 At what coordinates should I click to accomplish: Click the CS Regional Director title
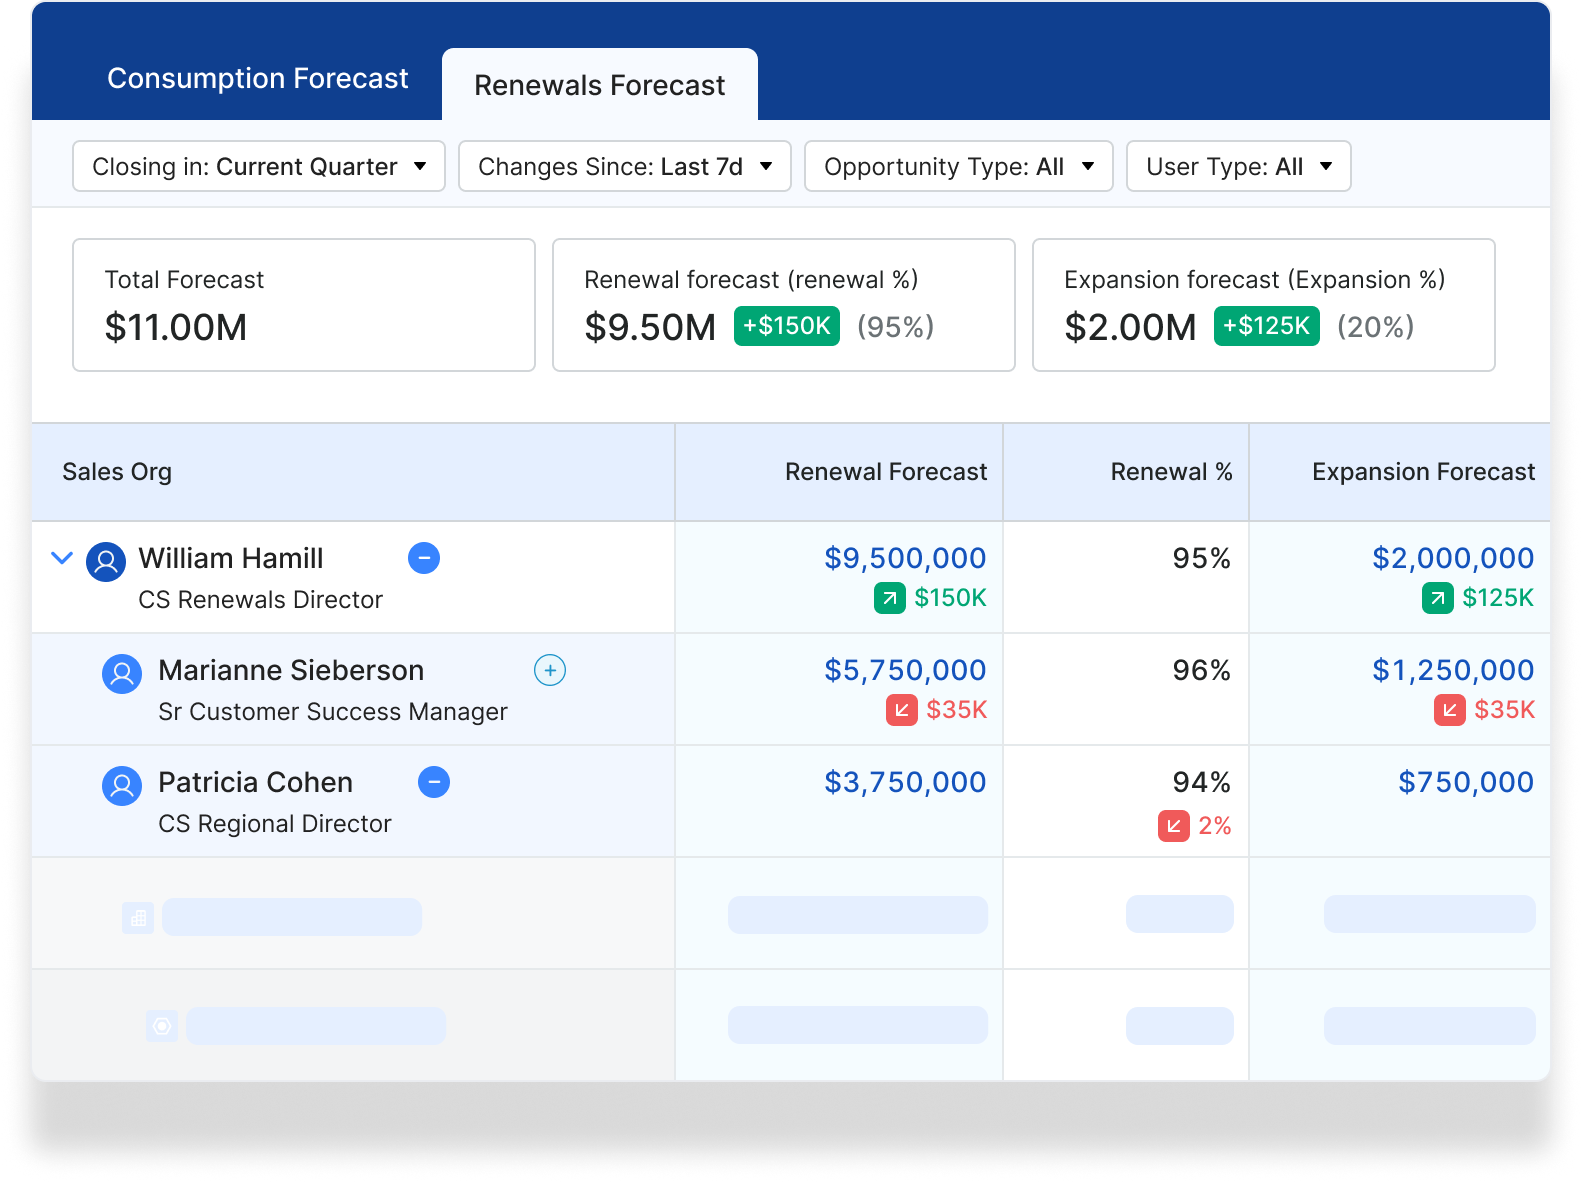275,824
